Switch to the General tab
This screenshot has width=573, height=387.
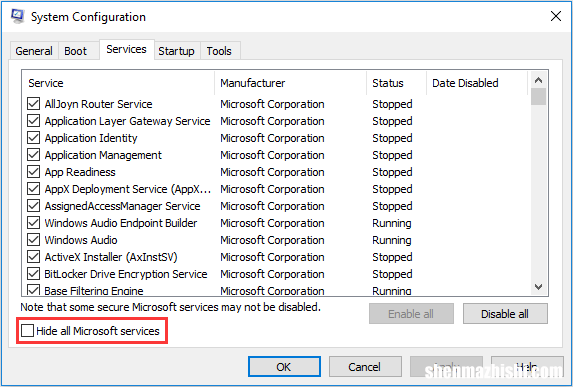[x=34, y=51]
